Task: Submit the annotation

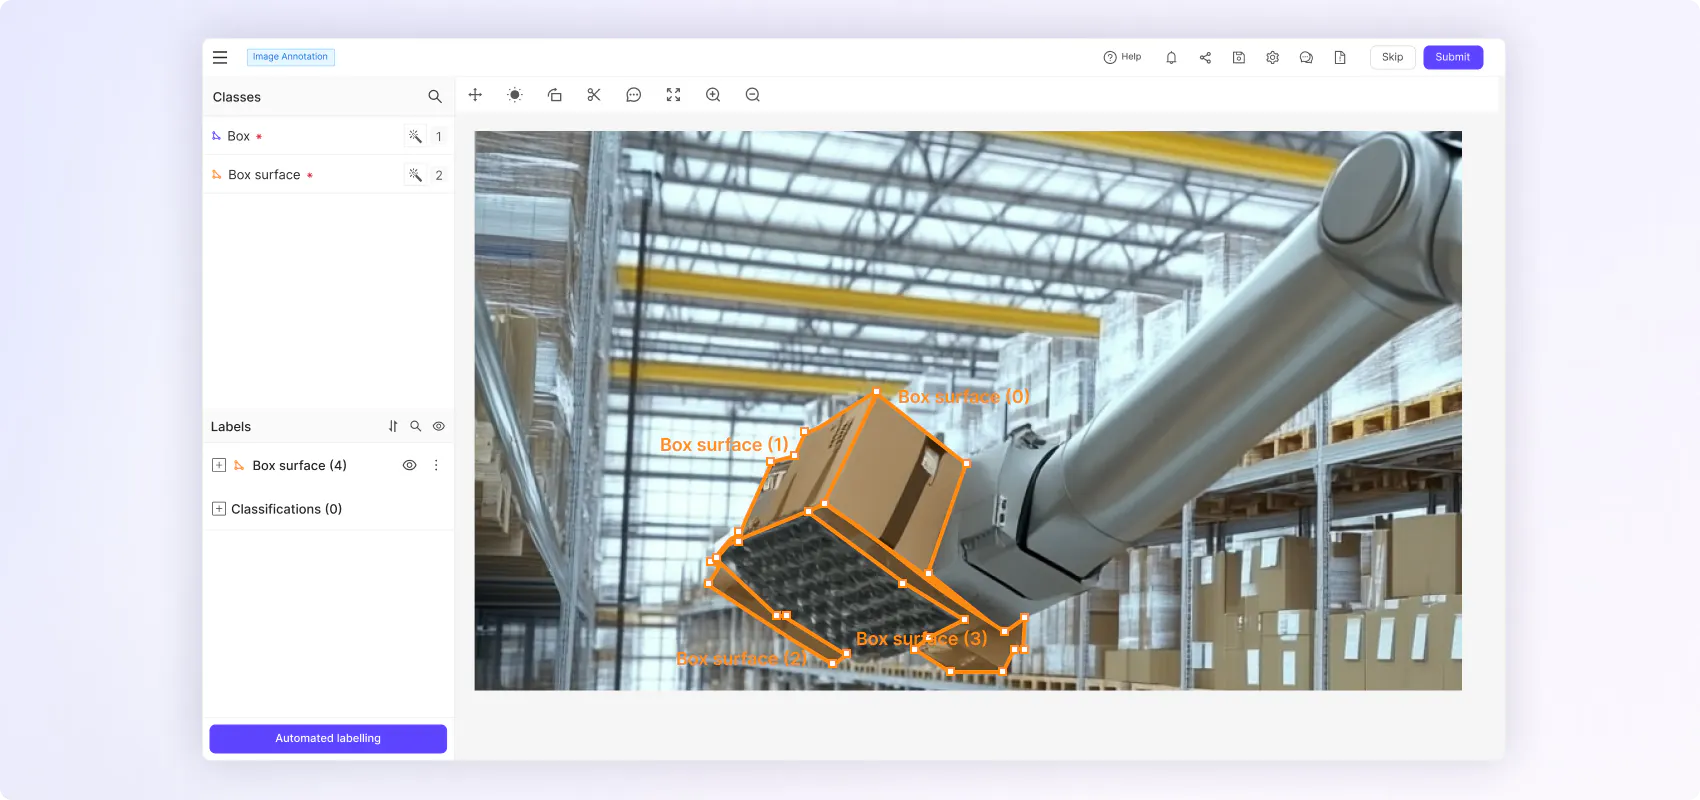Action: tap(1452, 57)
